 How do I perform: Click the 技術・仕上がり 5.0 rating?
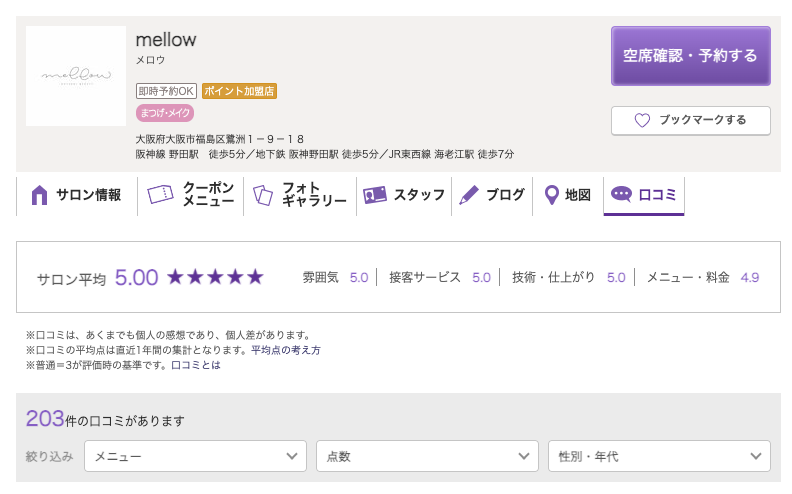pos(569,277)
